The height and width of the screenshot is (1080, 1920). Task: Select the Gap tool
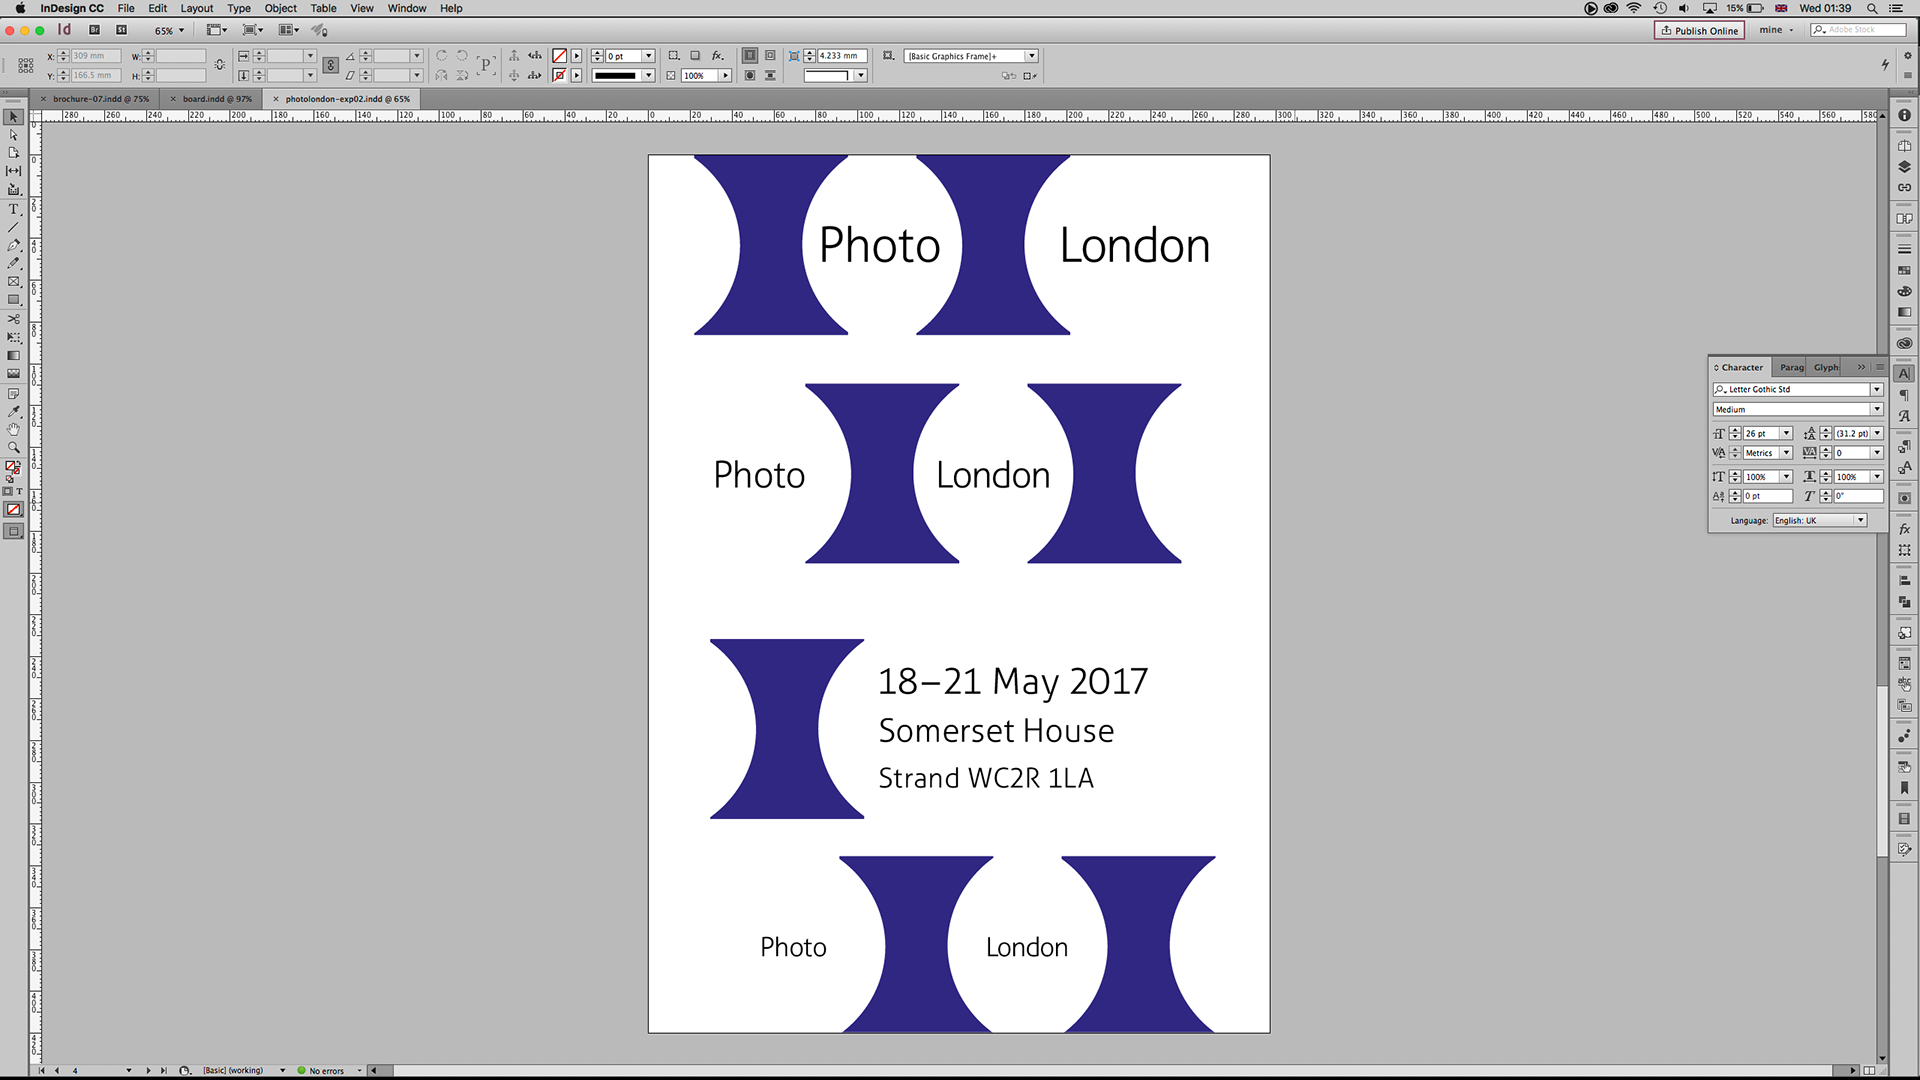click(x=14, y=171)
